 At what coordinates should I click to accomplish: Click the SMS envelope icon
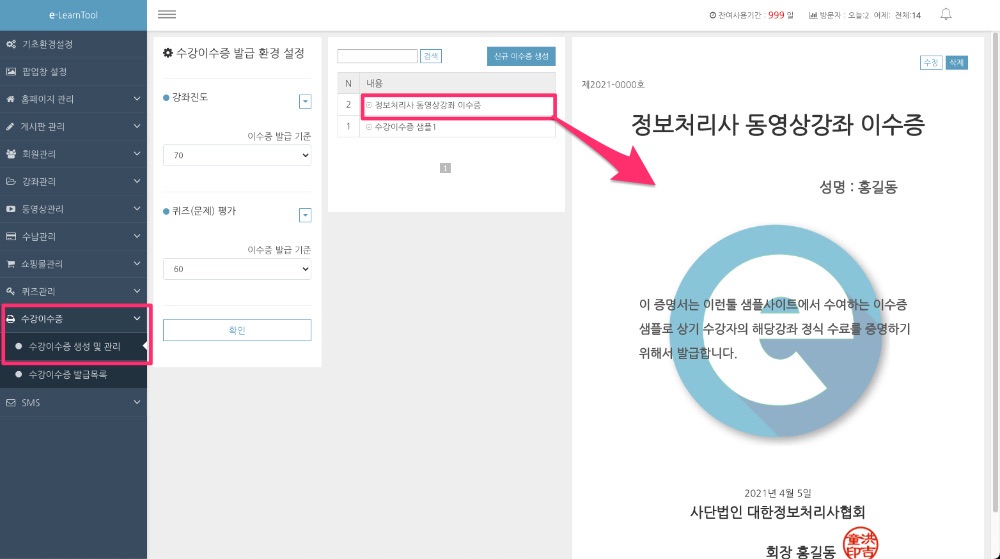[x=11, y=403]
